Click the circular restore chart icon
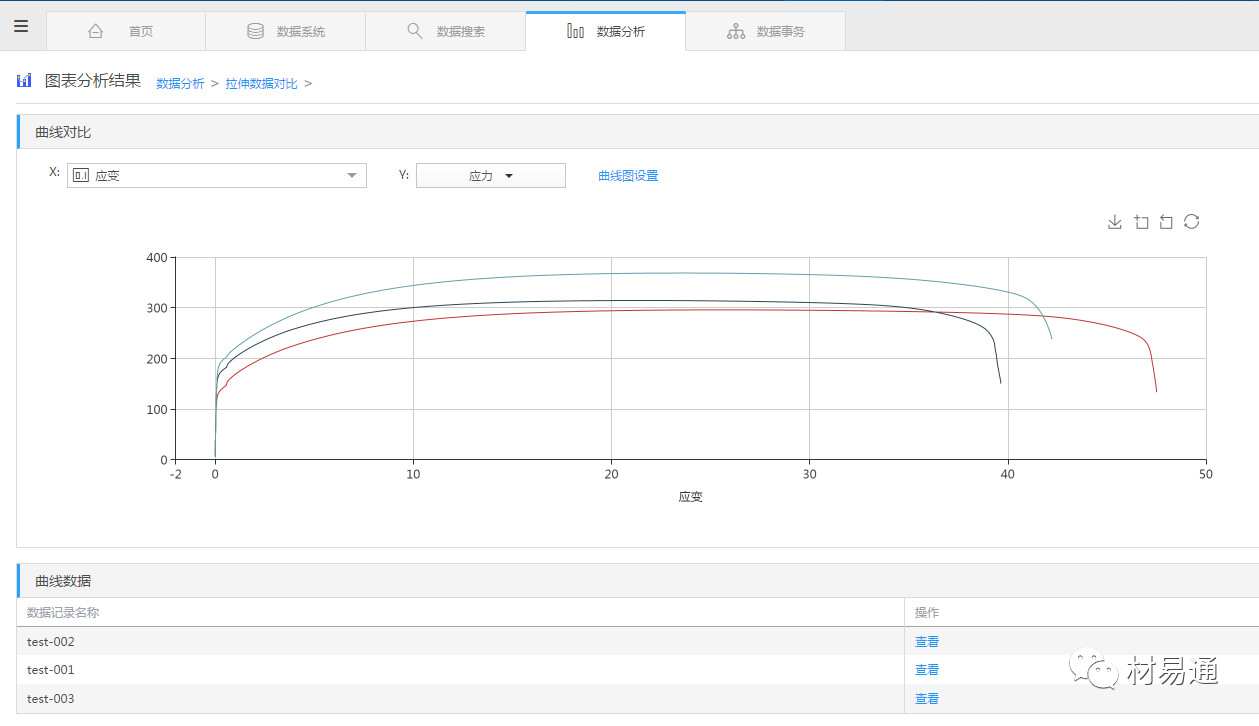The width and height of the screenshot is (1259, 726). (x=1191, y=222)
